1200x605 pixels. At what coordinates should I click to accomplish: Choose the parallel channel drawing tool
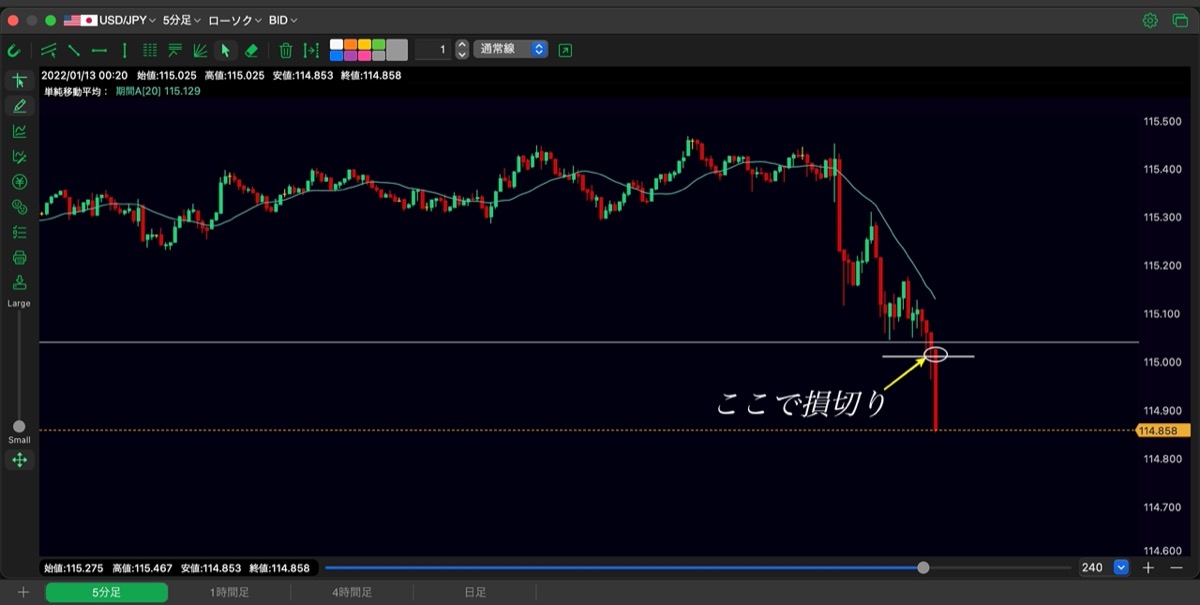(48, 50)
